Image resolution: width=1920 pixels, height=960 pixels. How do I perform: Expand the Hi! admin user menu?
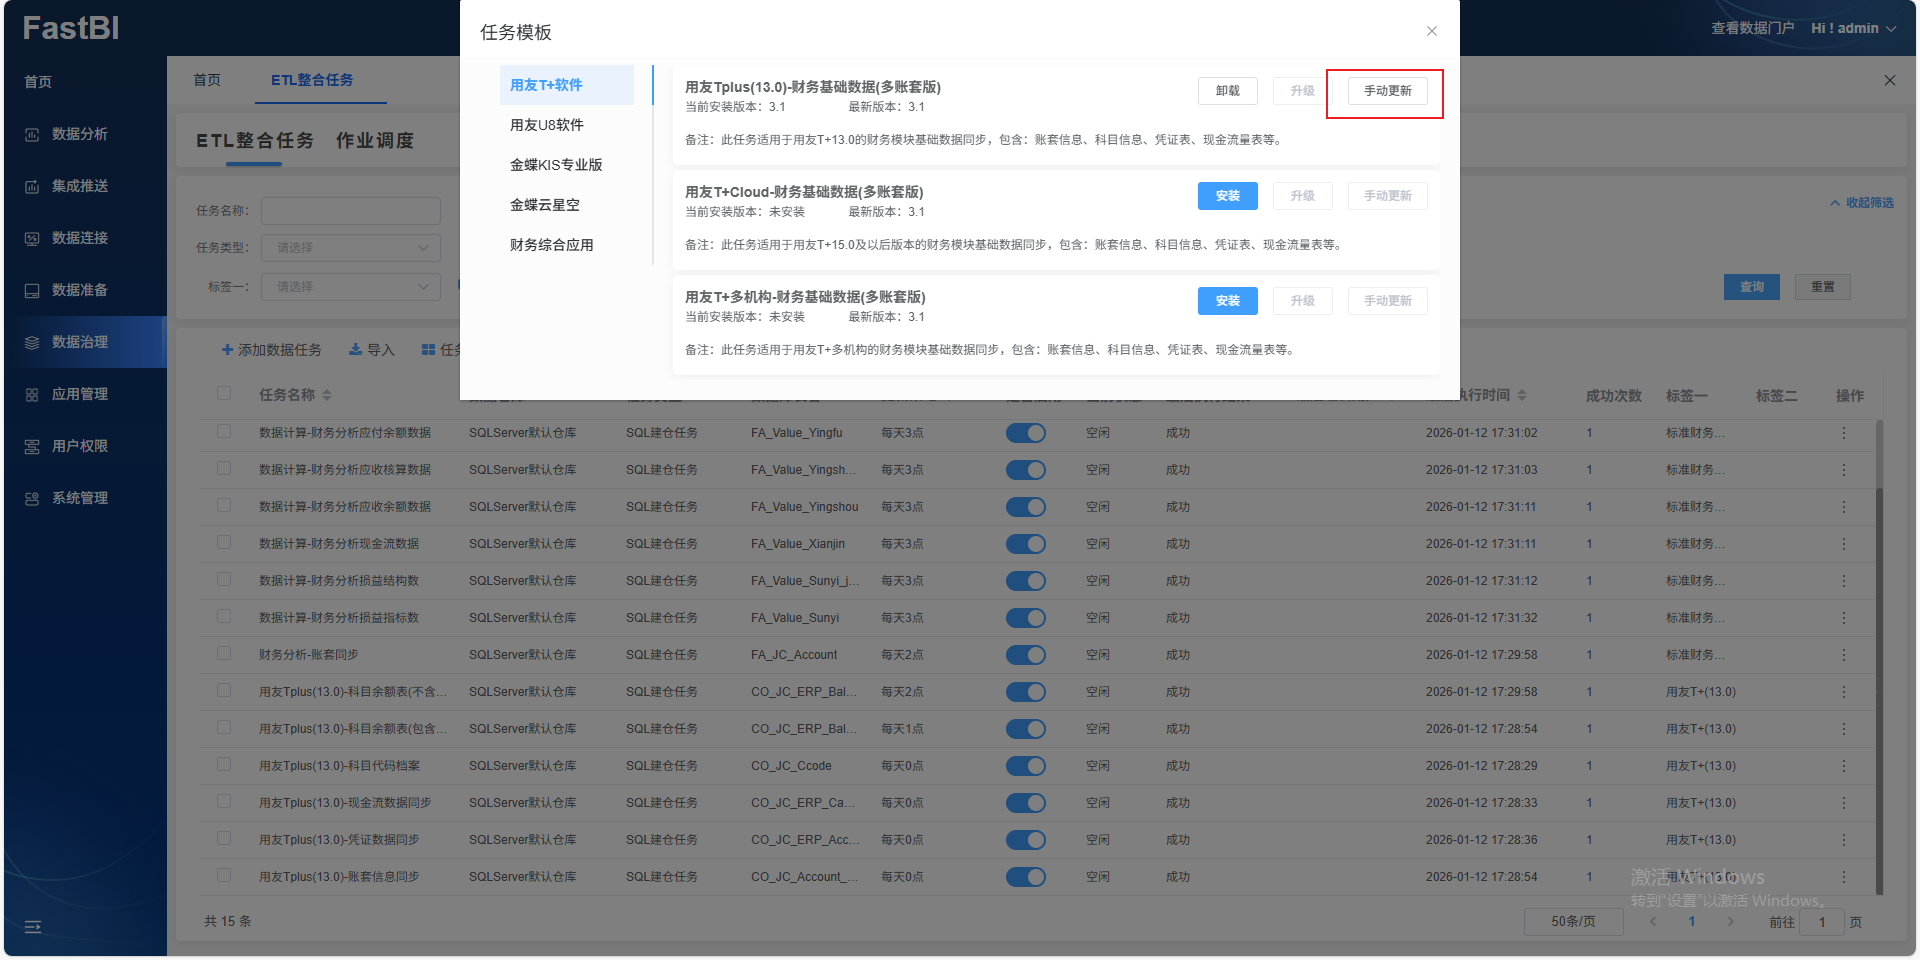click(x=1853, y=28)
